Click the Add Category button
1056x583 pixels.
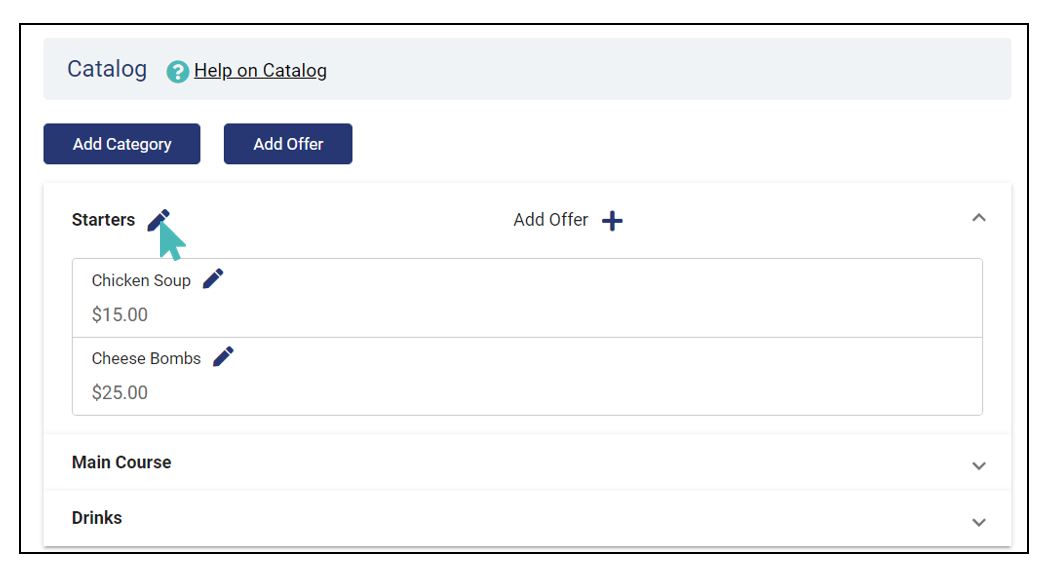coord(122,143)
